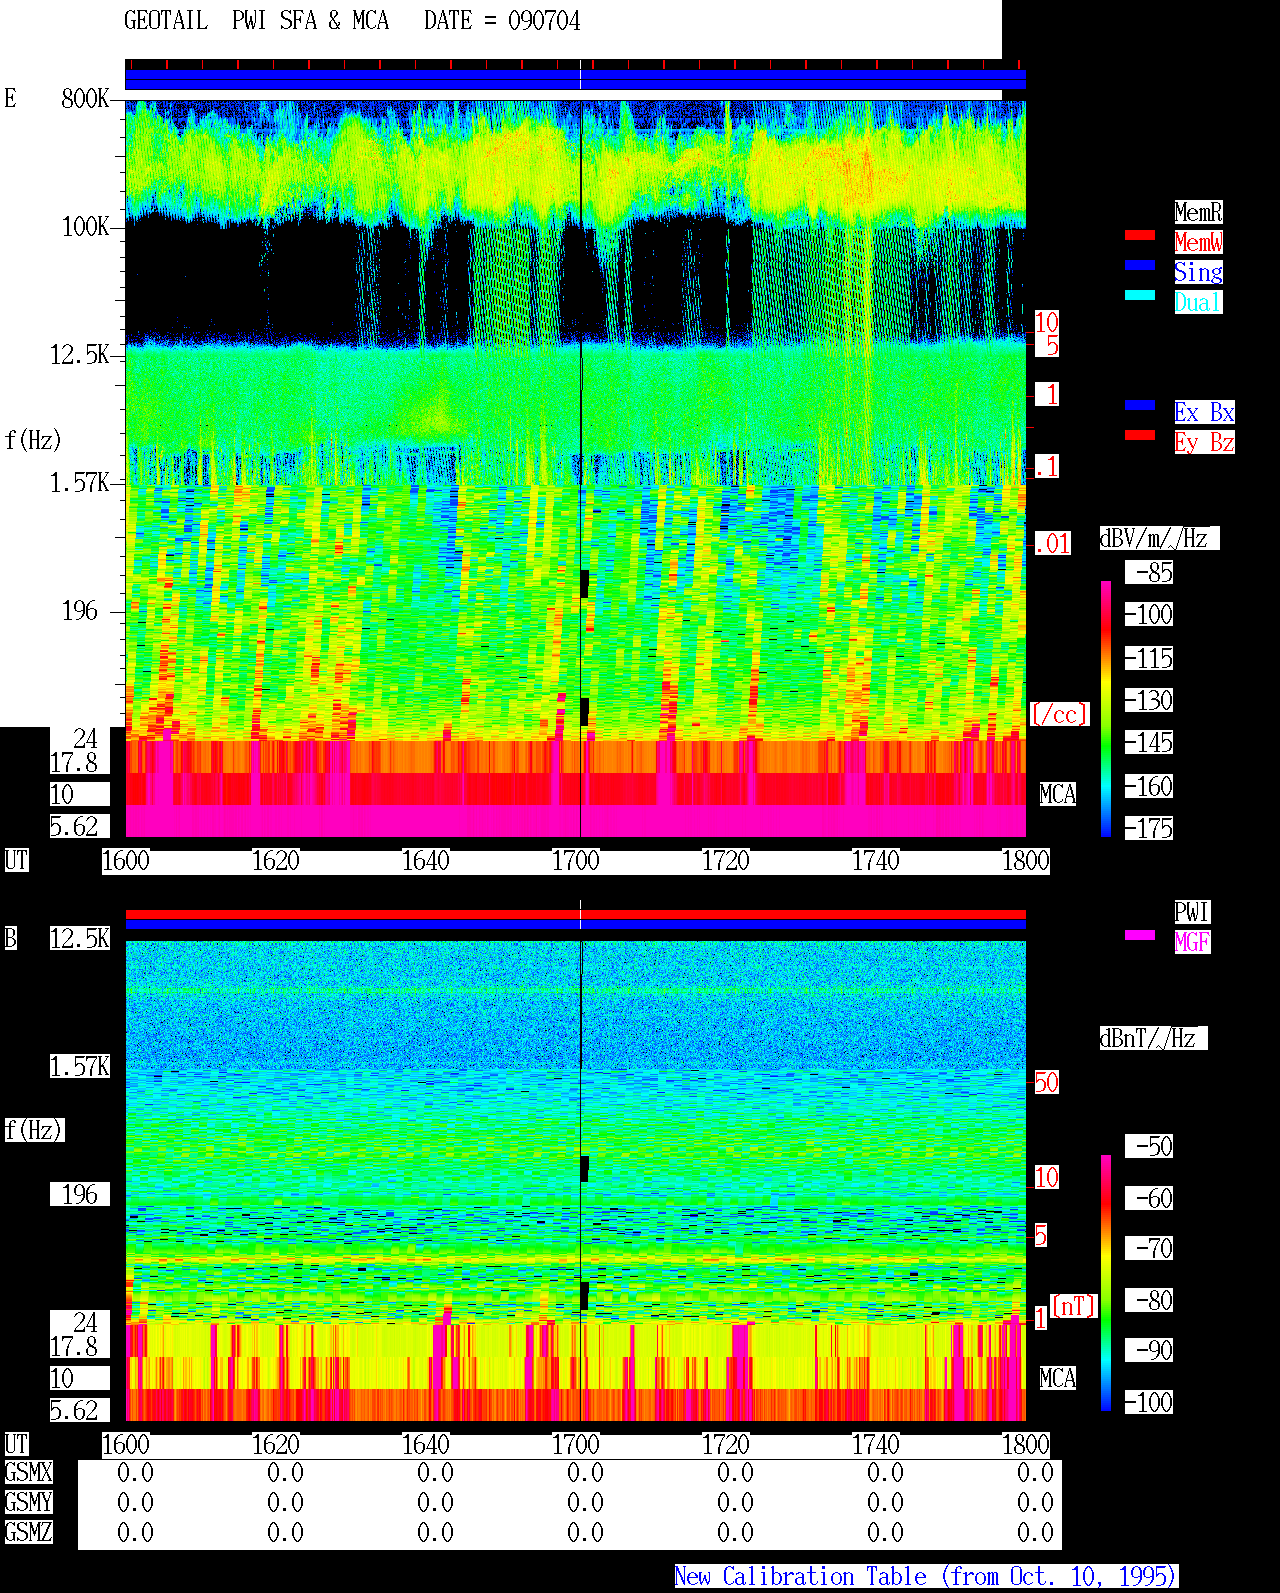Select the PWI legend label
The height and width of the screenshot is (1593, 1280).
pos(1192,912)
